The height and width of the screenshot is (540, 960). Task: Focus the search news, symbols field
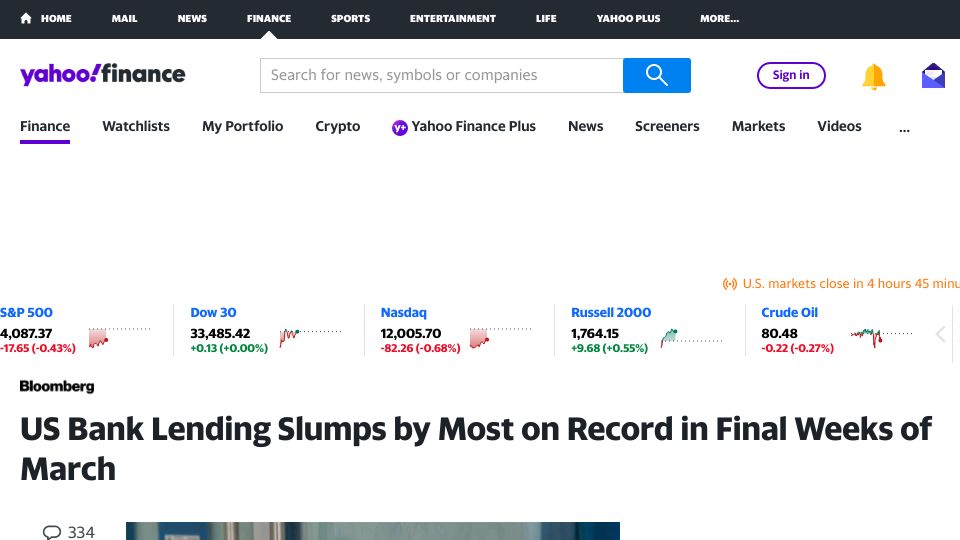[441, 75]
